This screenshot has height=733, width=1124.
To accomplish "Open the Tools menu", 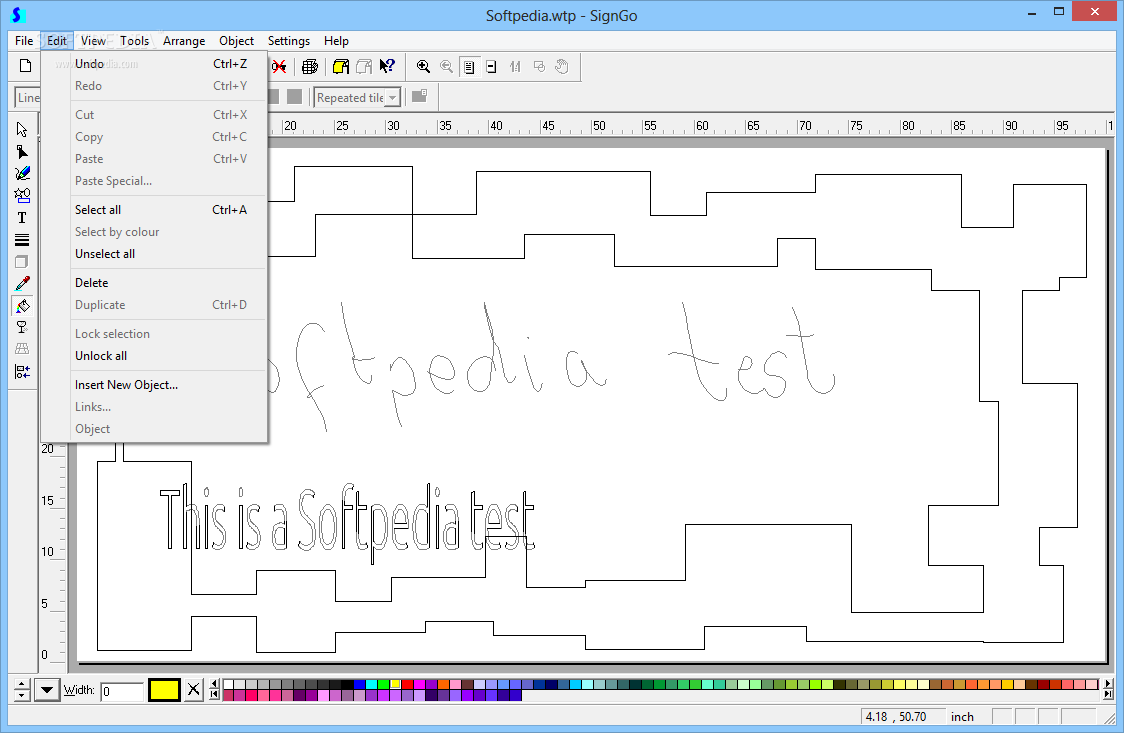I will pos(135,41).
